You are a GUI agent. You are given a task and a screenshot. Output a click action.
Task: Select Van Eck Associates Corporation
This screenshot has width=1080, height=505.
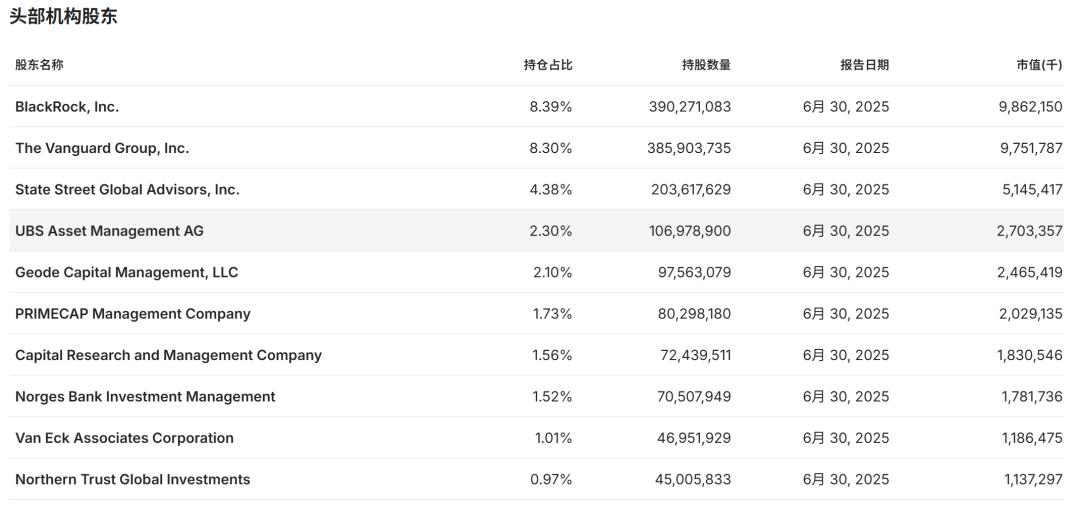pos(124,438)
